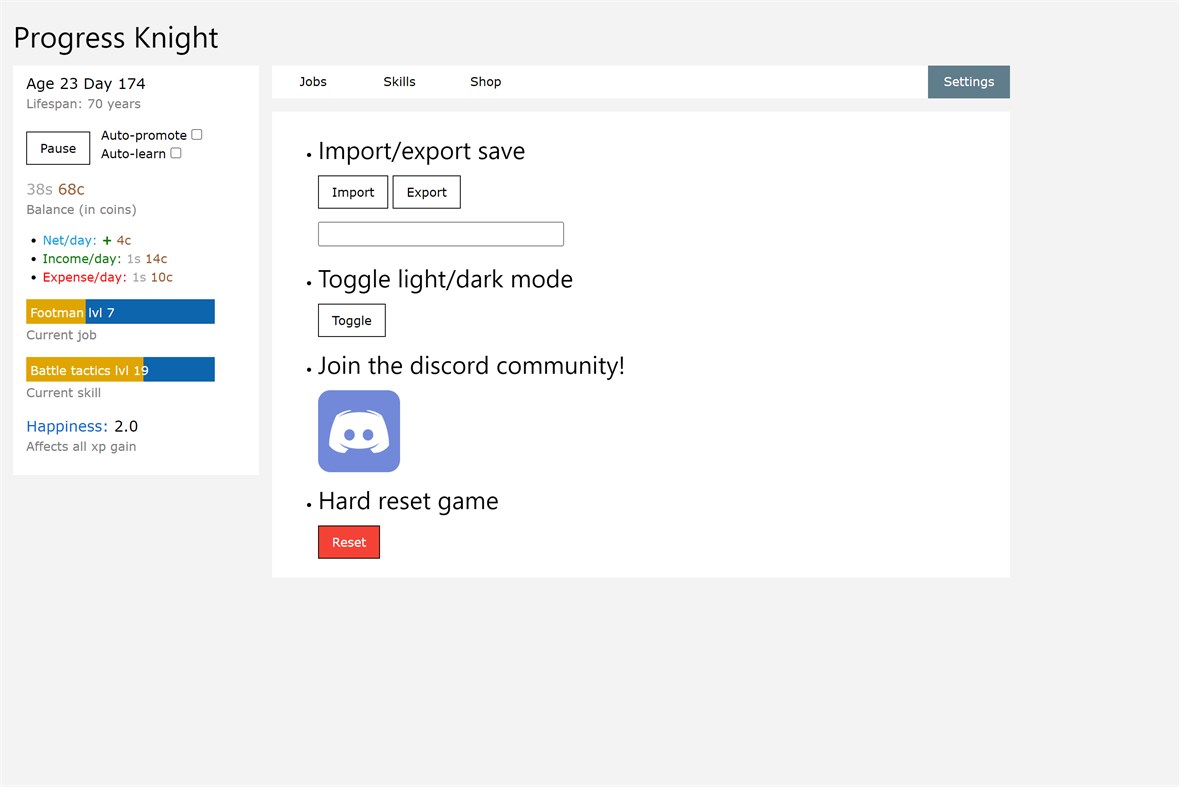Enable the Auto-promote checkbox
The image size is (1180, 787).
196,134
